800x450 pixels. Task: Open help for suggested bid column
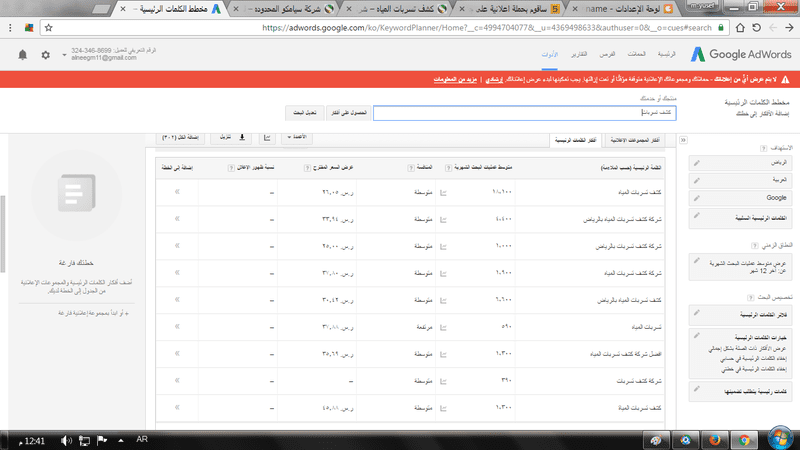(x=307, y=168)
